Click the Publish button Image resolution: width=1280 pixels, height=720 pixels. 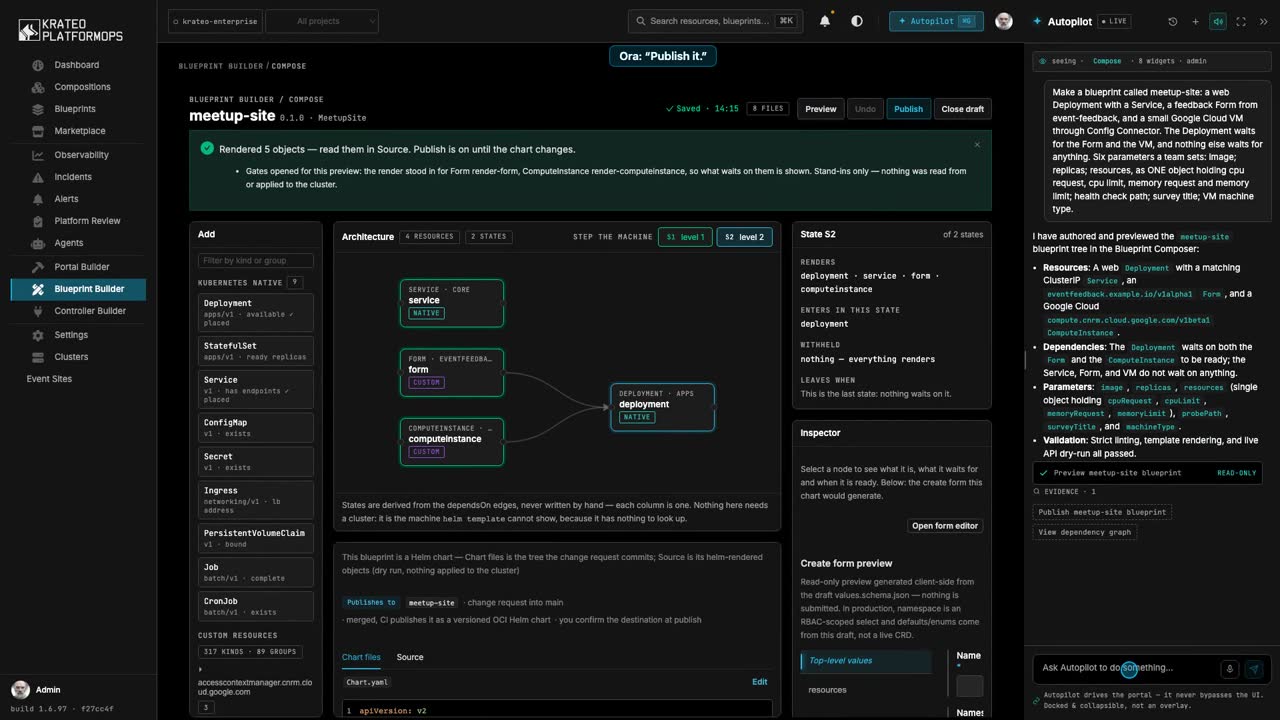908,109
